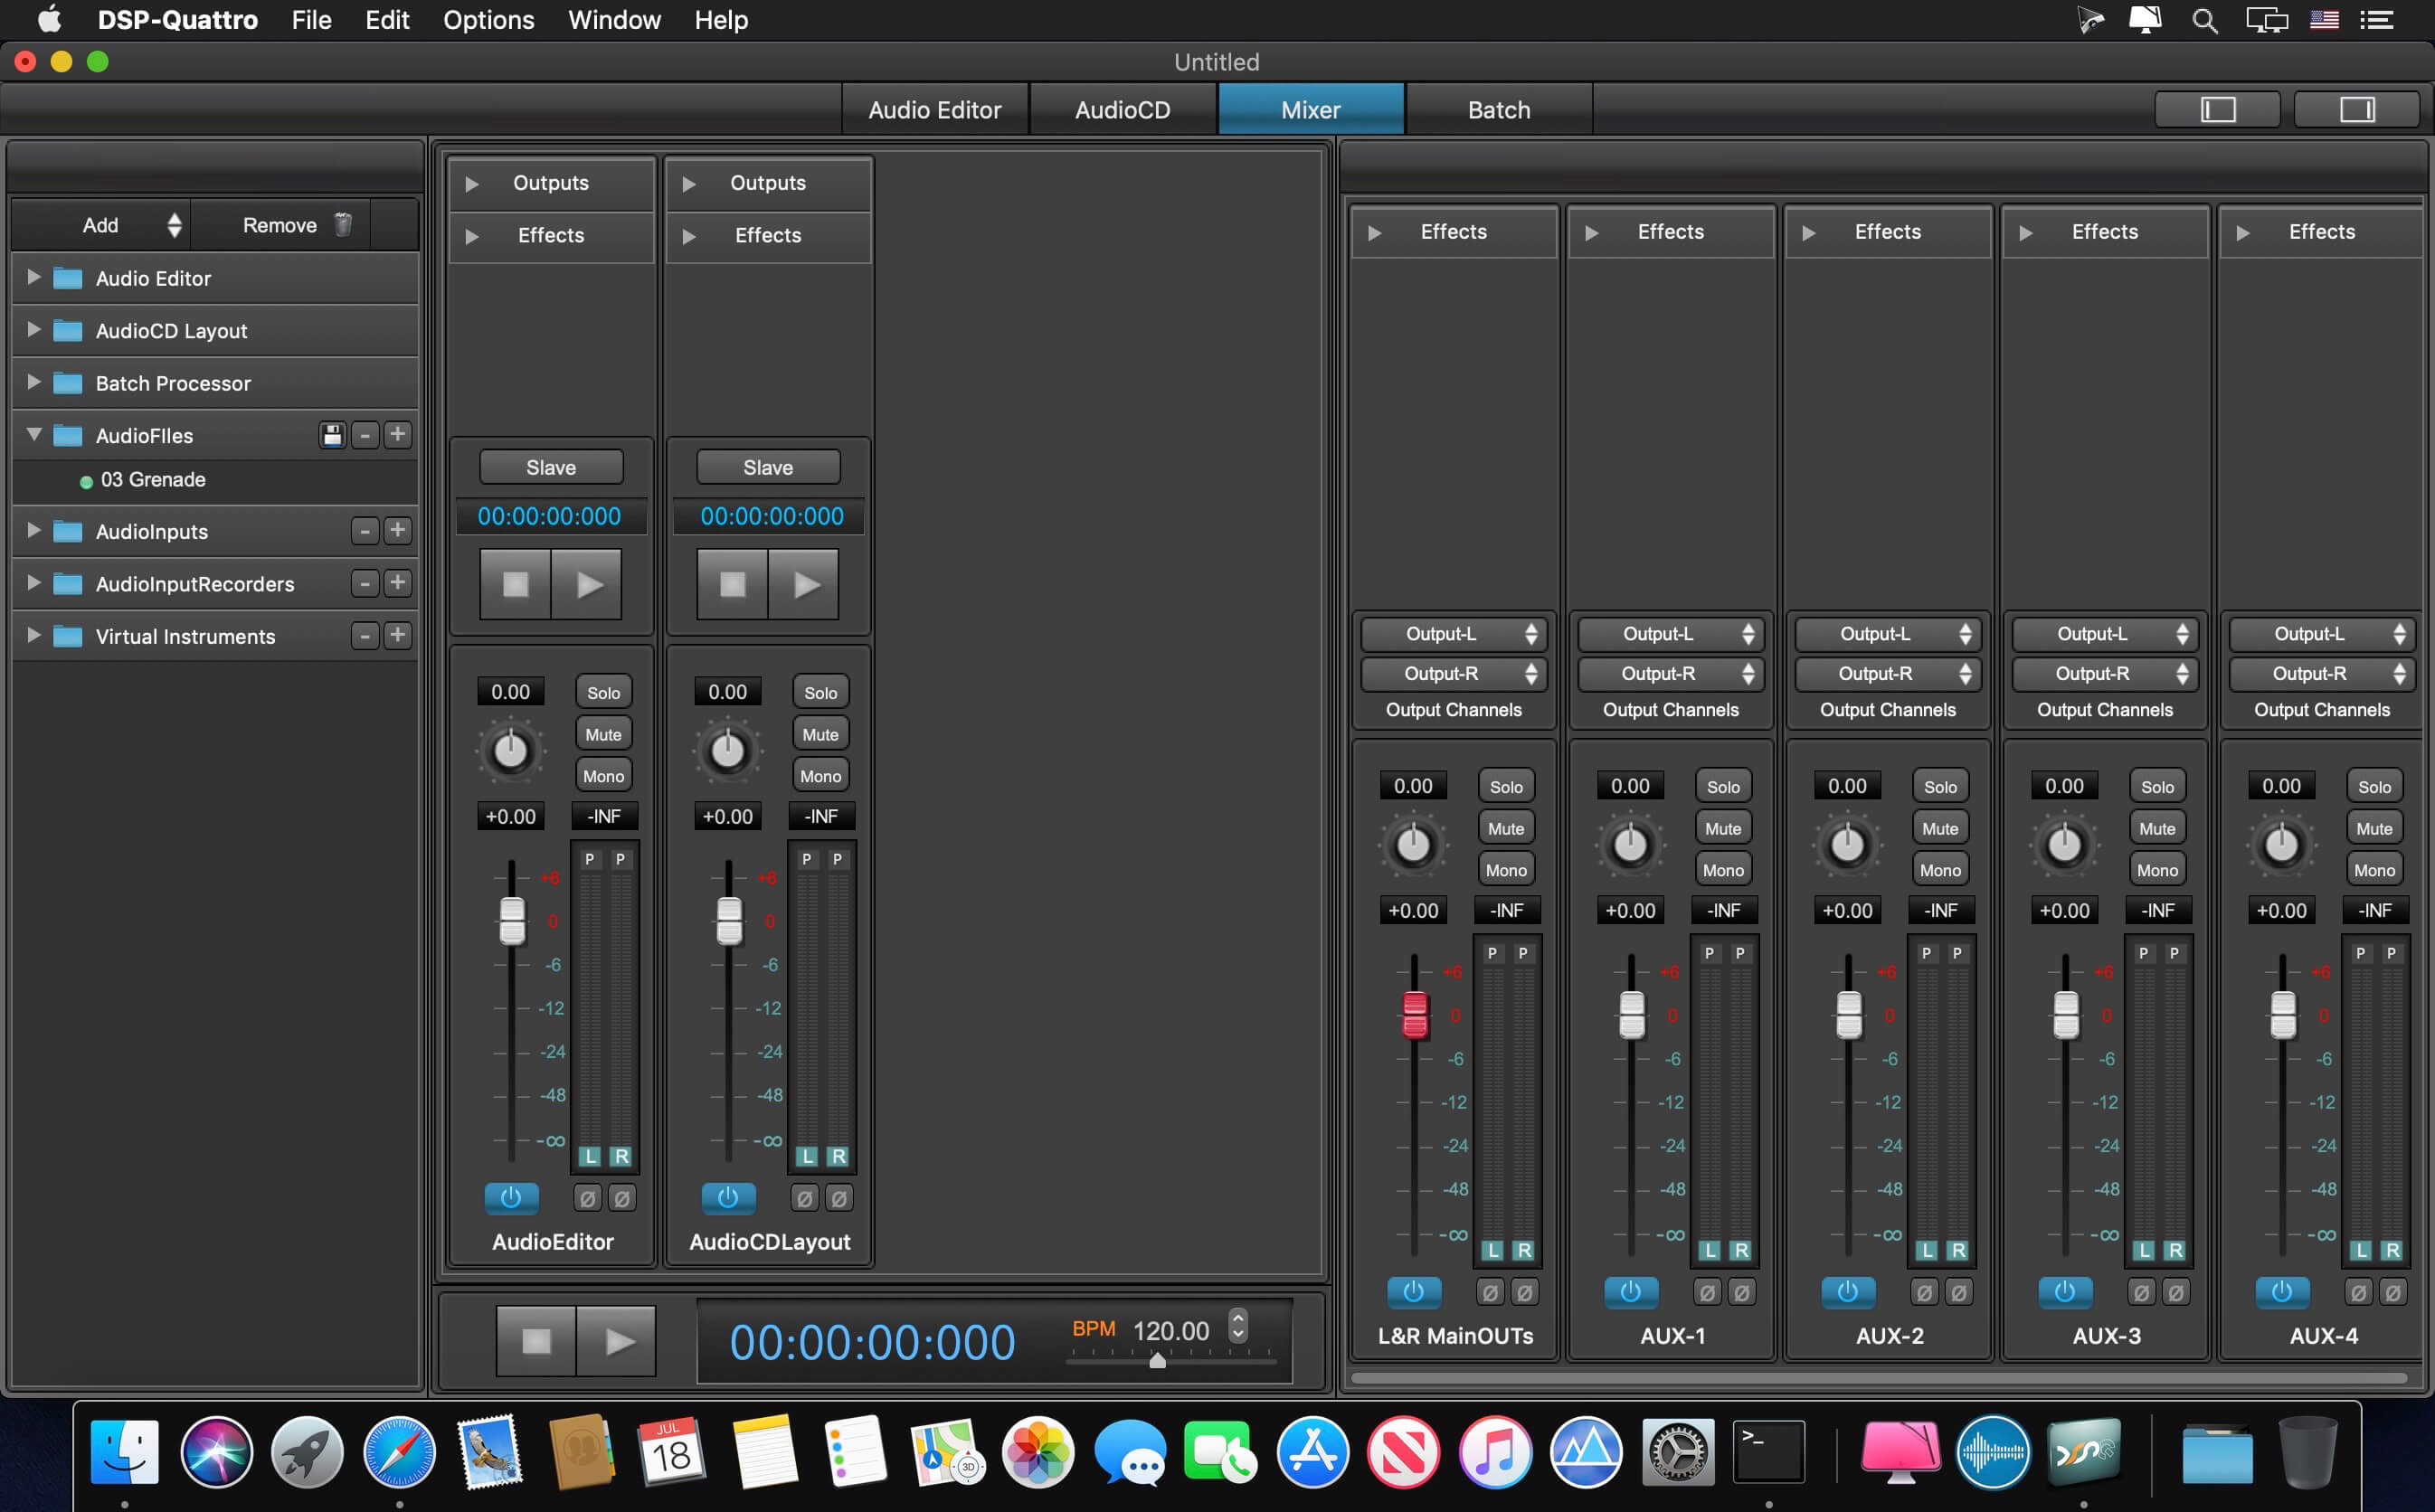Viewport: 2435px width, 1512px height.
Task: Click Slave in AudioCDLayout strip
Action: tap(768, 467)
